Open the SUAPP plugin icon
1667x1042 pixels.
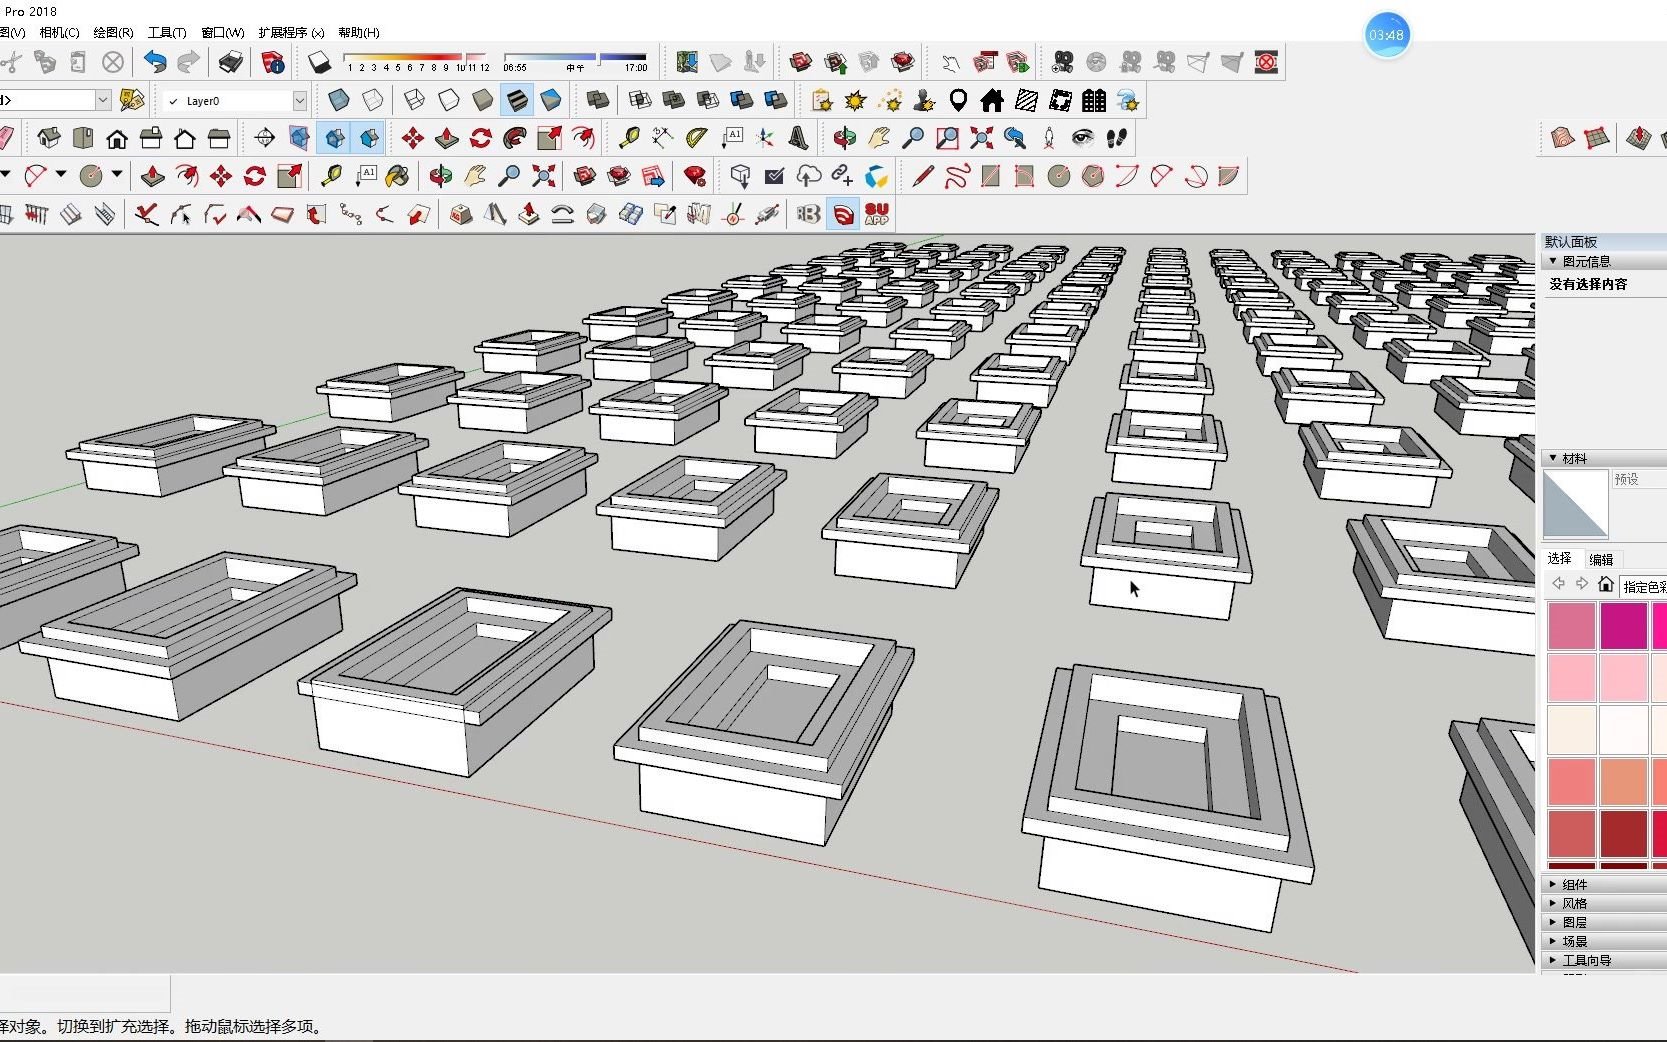point(877,214)
